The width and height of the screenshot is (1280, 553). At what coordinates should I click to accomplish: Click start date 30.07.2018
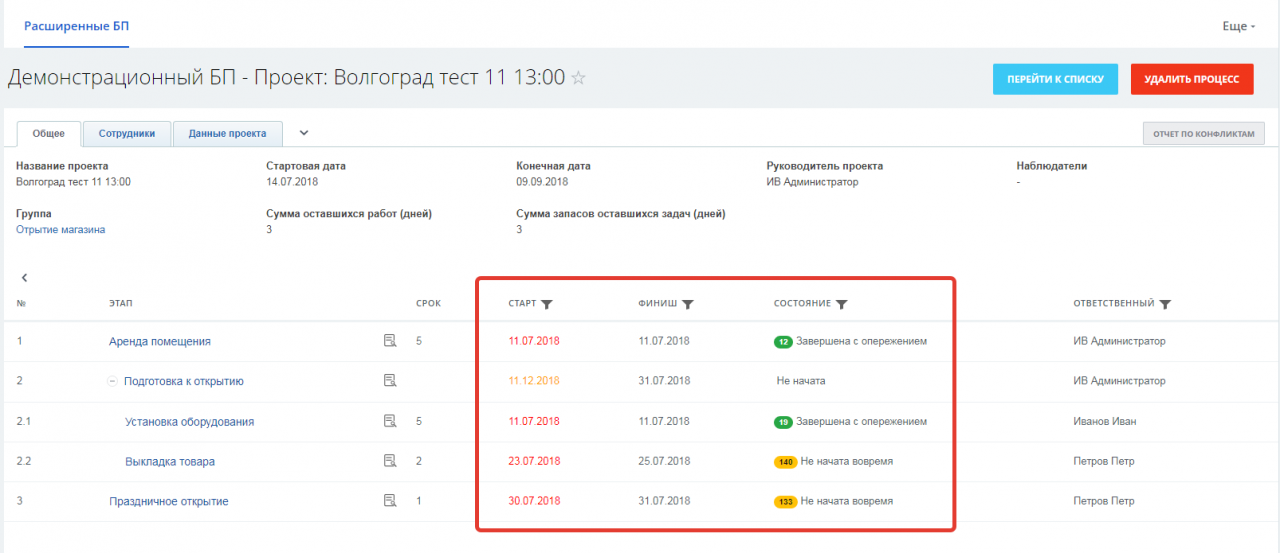click(x=534, y=501)
